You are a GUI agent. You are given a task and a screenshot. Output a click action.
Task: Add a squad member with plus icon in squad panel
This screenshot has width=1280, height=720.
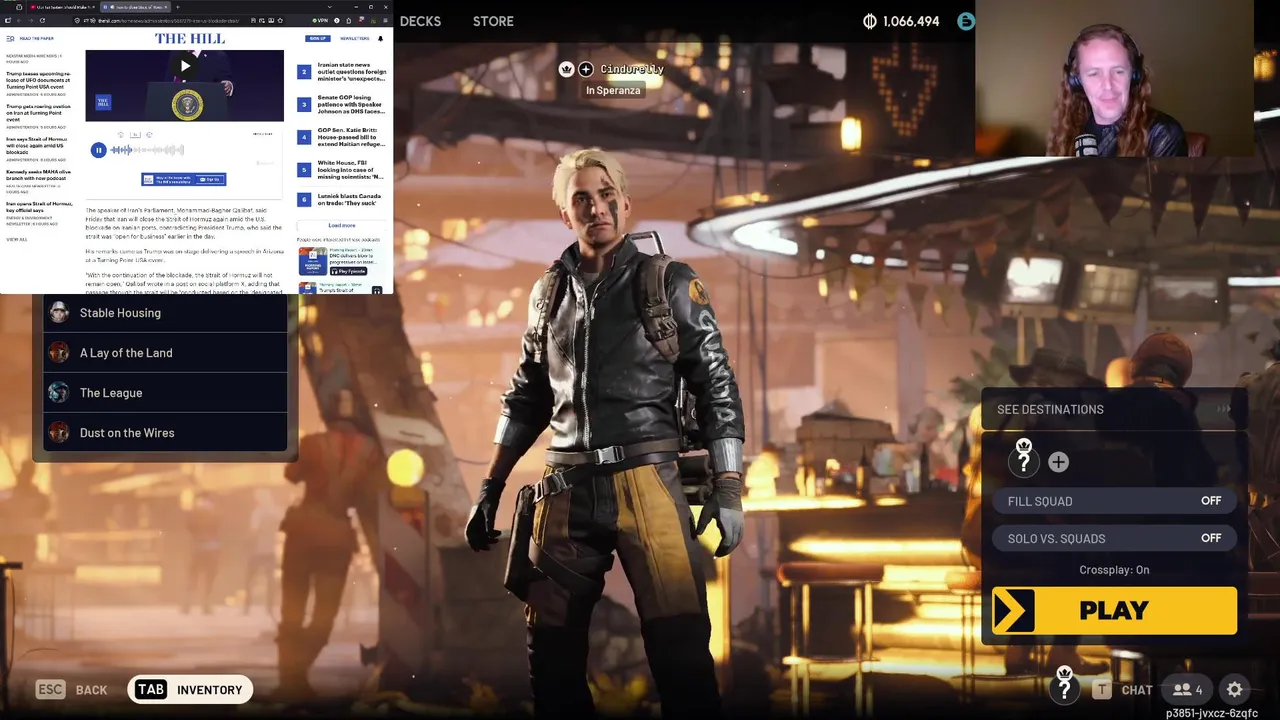click(1058, 462)
